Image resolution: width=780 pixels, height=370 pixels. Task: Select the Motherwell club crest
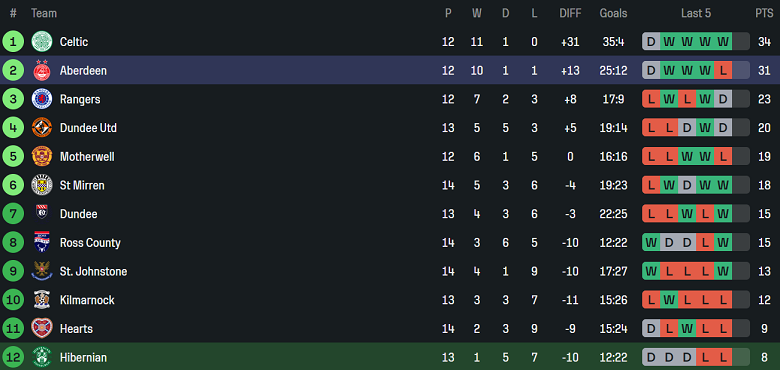coord(42,157)
